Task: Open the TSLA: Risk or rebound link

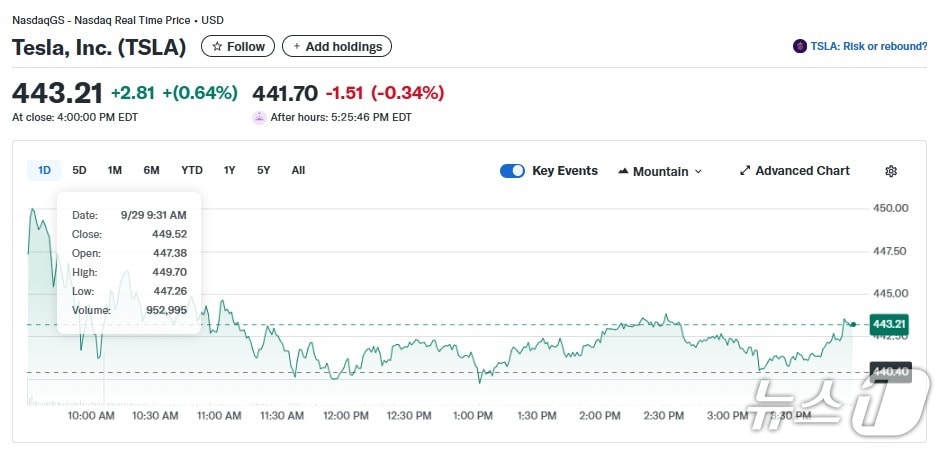Action: click(x=866, y=46)
